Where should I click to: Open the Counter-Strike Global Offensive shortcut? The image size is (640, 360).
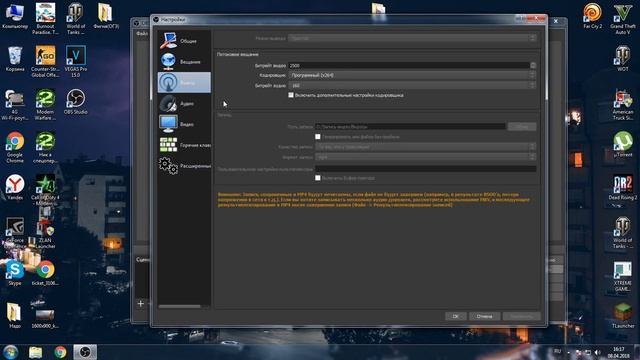click(x=45, y=61)
